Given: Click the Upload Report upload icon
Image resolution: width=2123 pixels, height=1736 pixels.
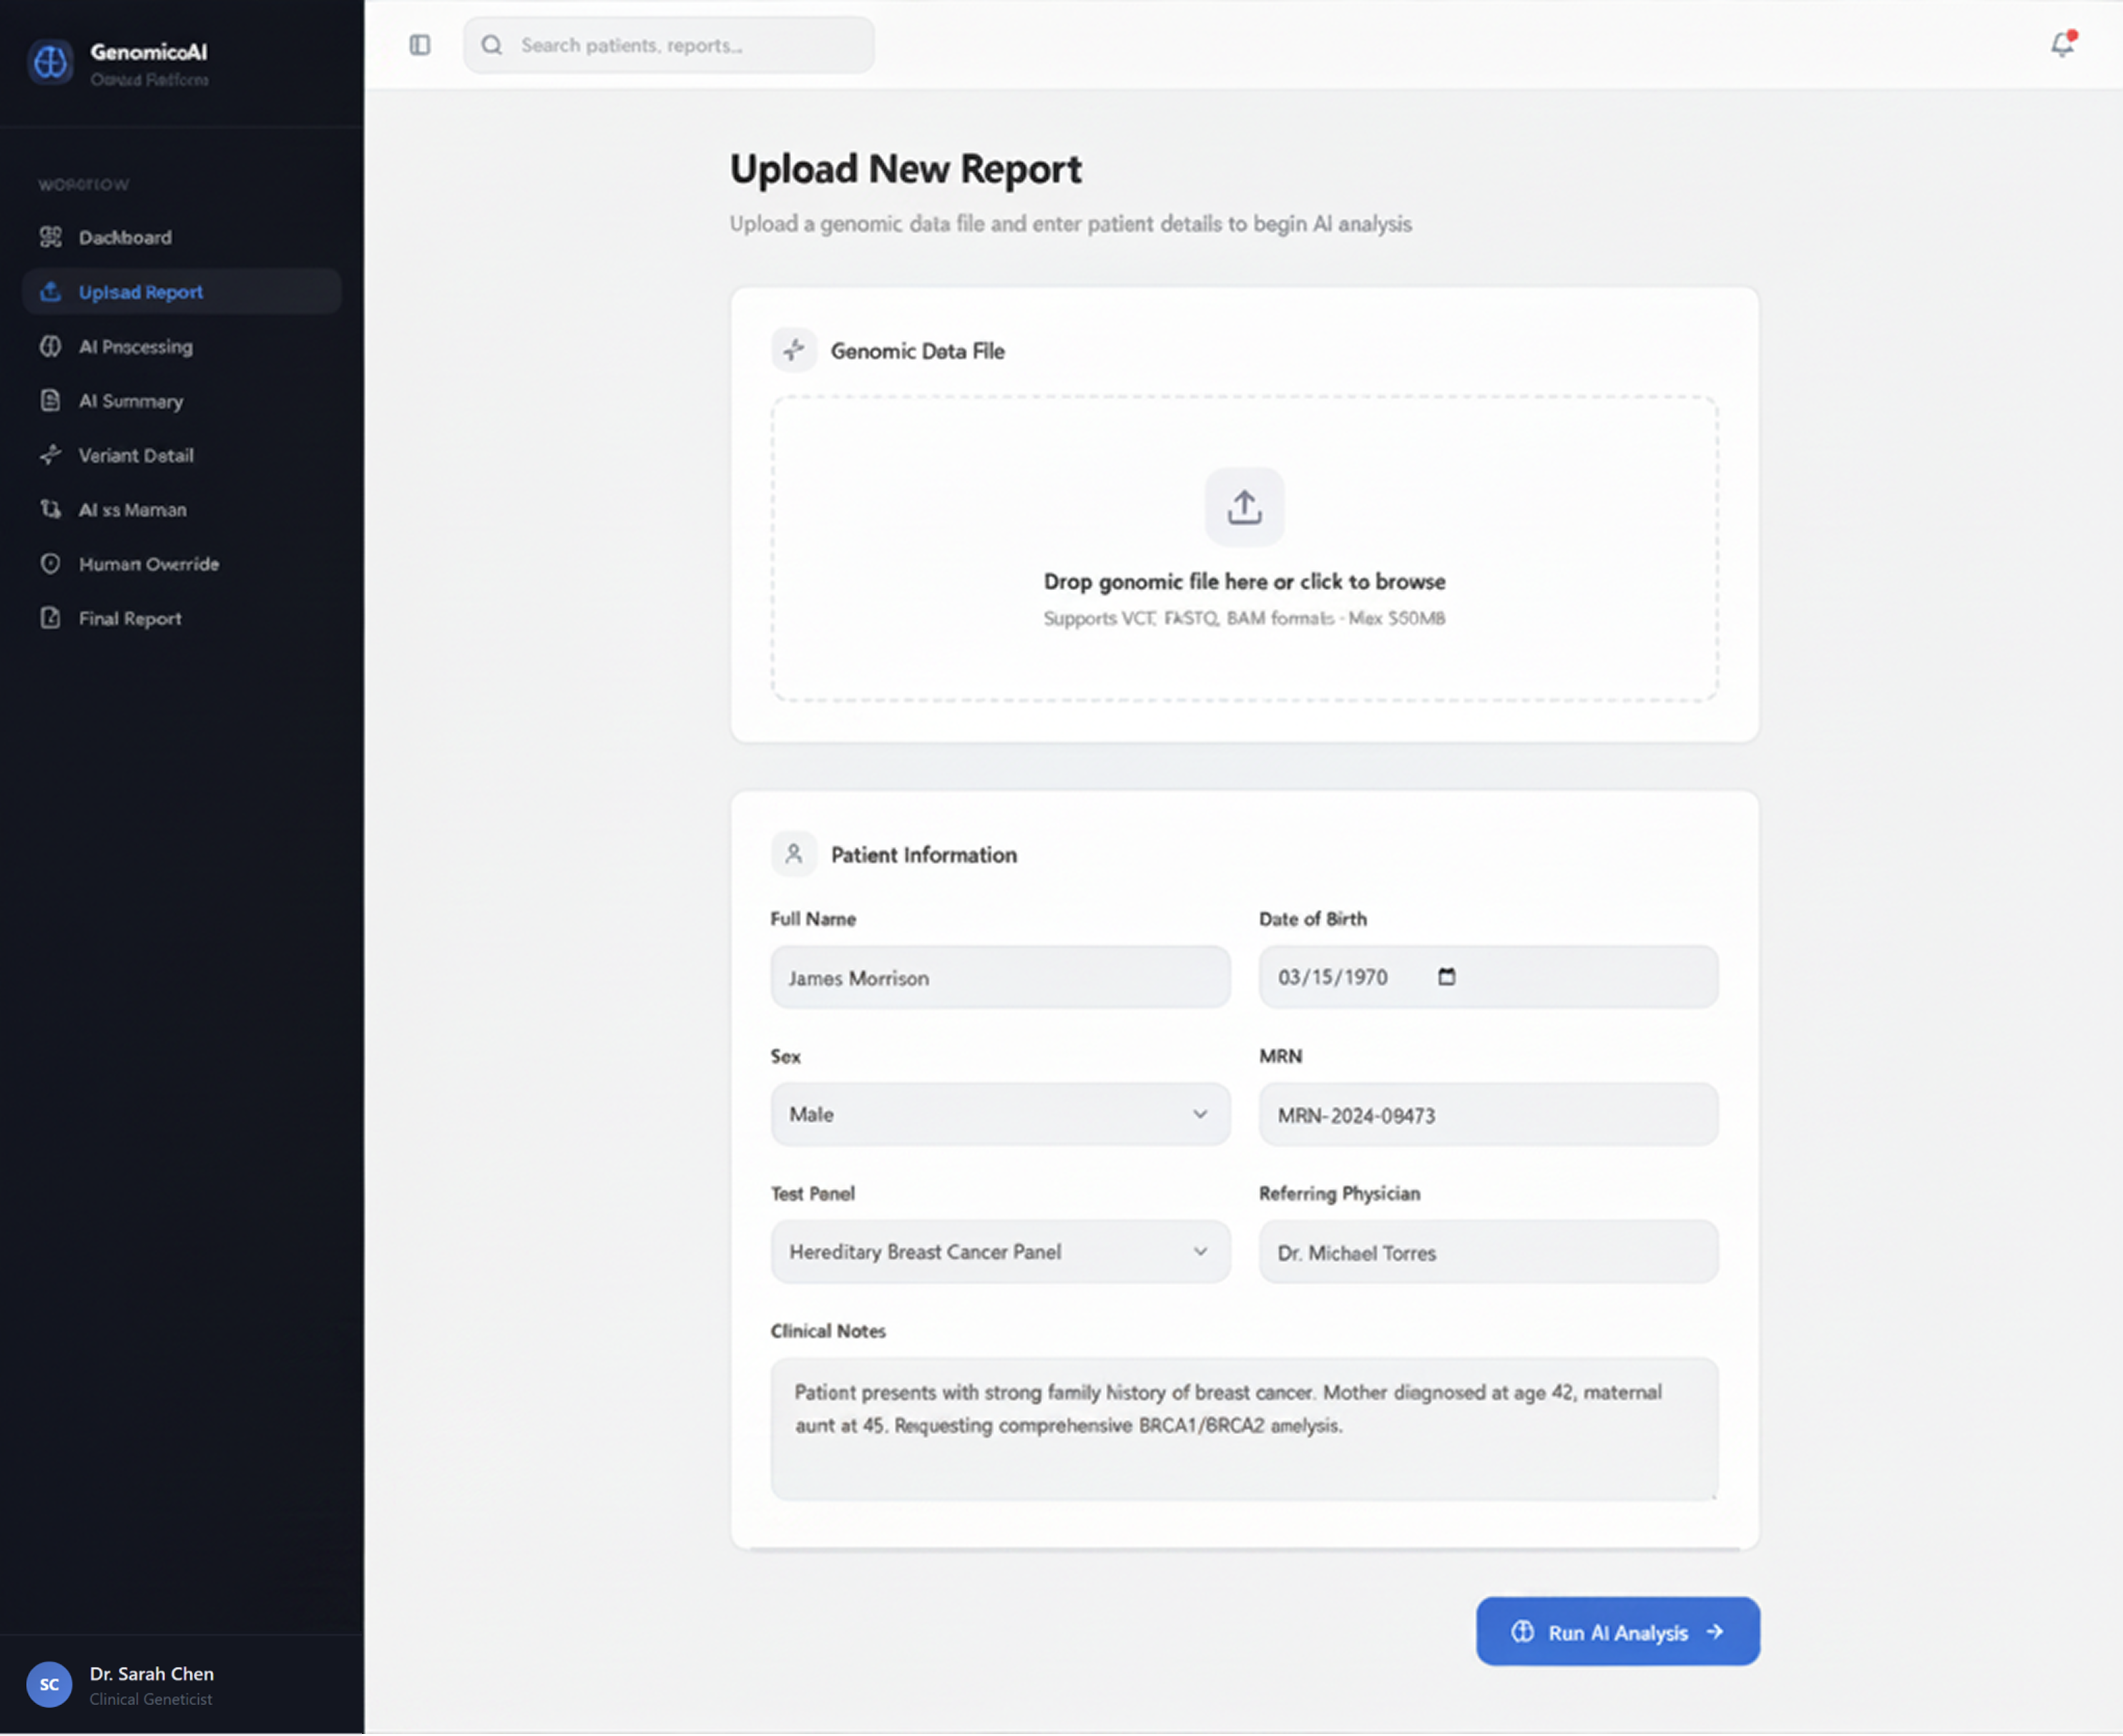Looking at the screenshot, I should coord(51,291).
